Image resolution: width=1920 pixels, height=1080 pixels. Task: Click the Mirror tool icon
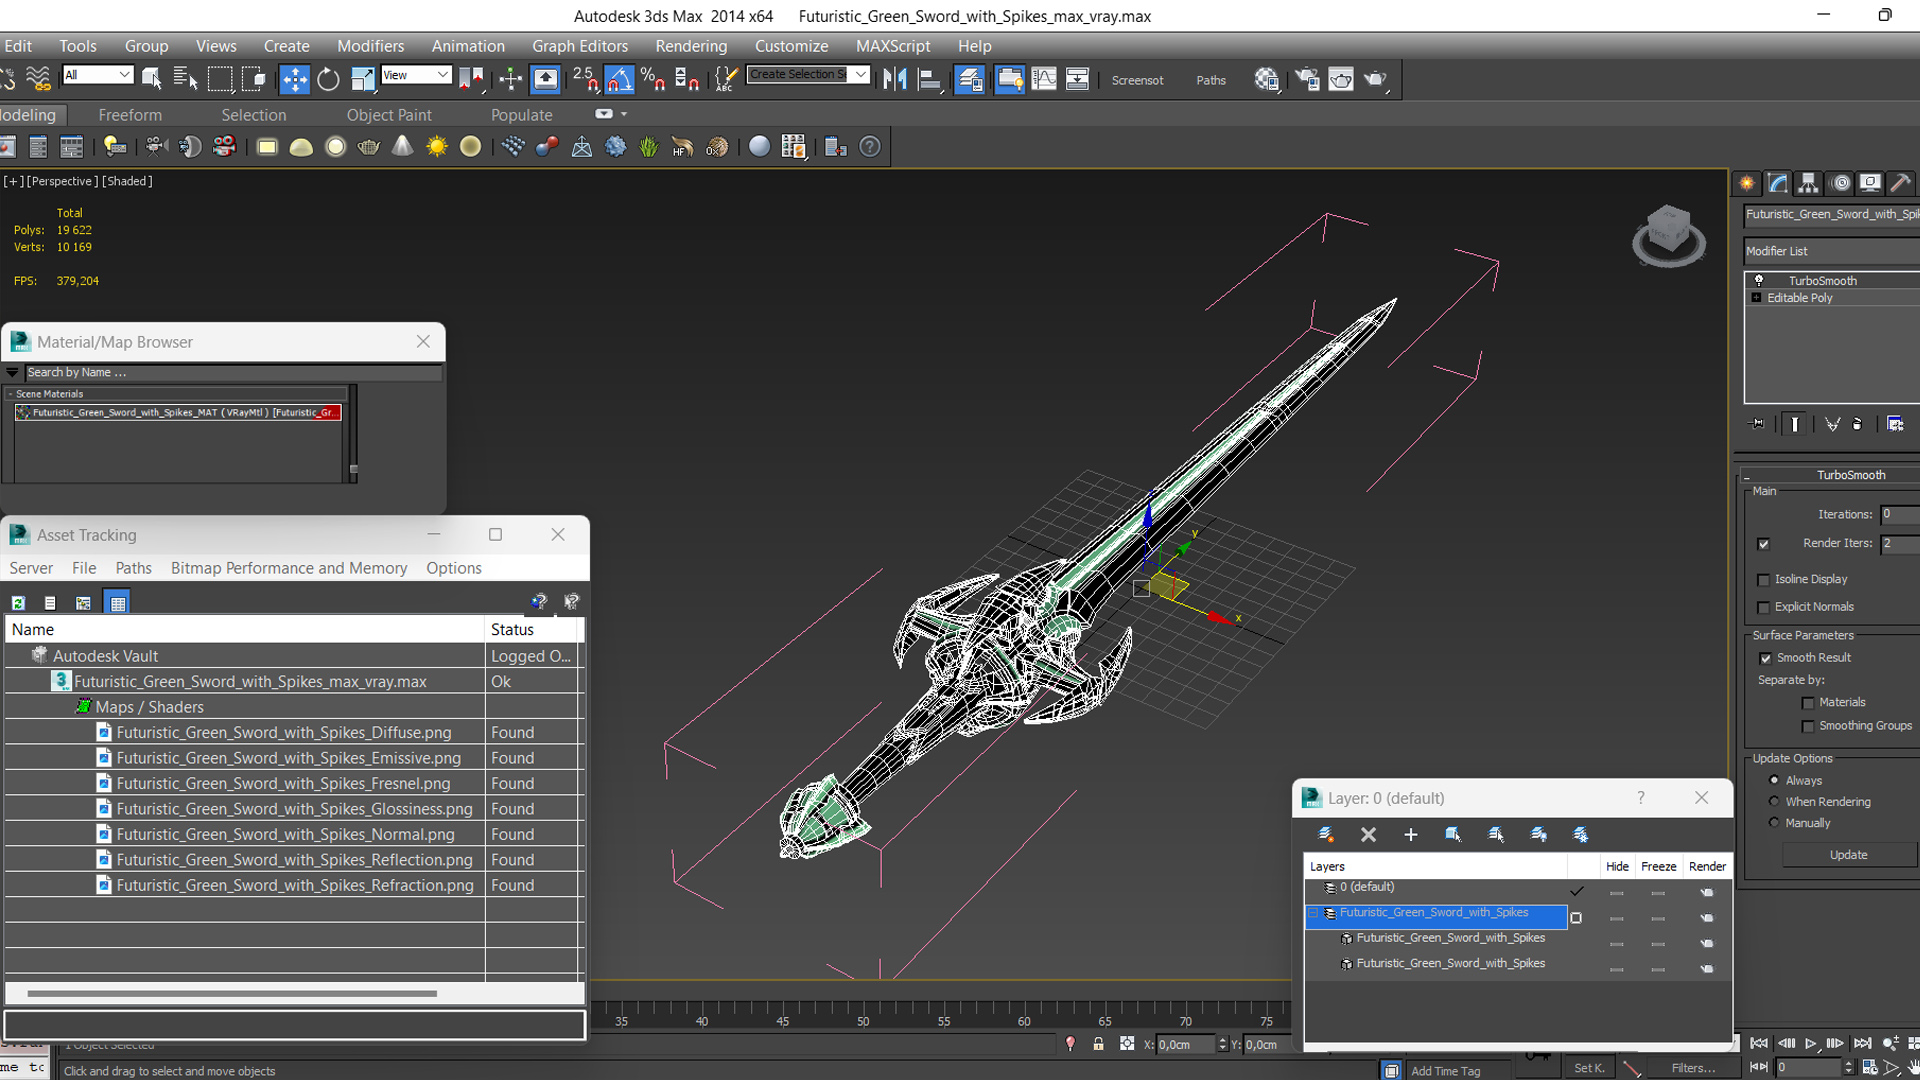point(895,79)
